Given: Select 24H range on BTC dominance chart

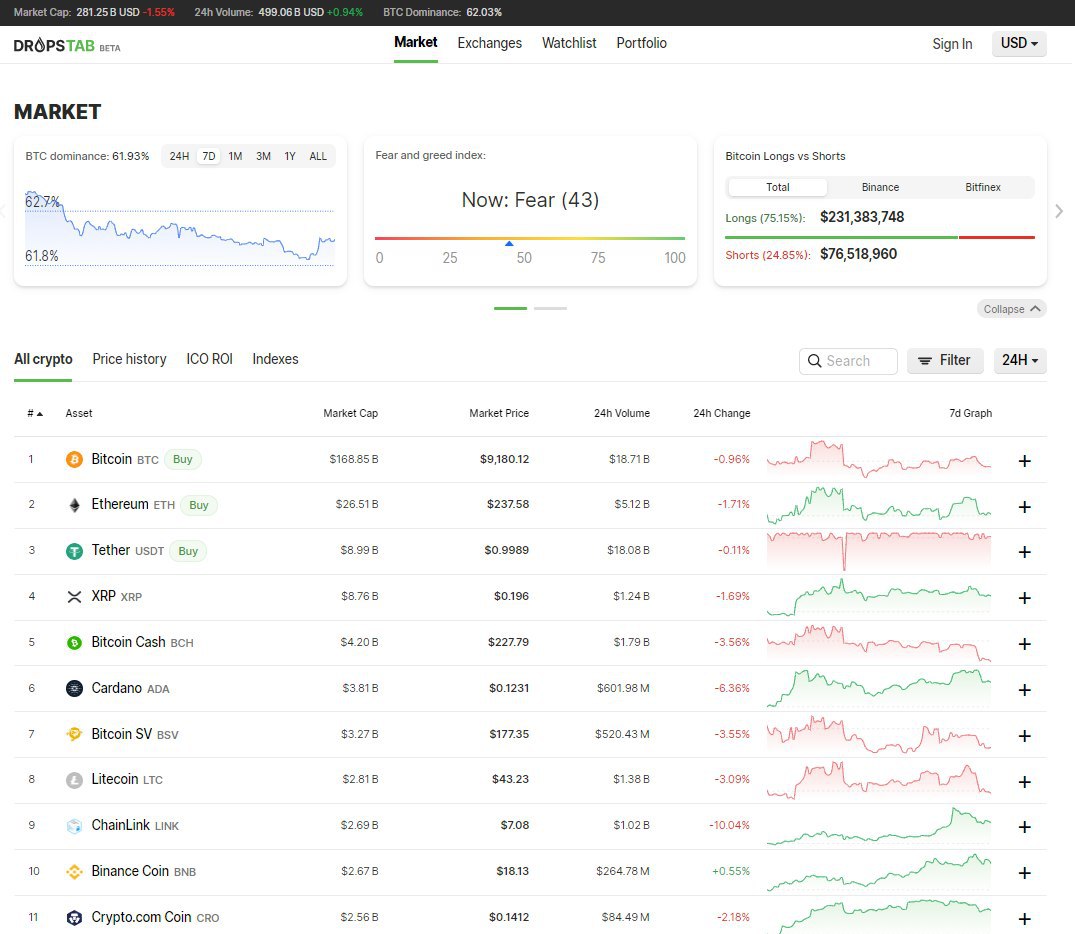Looking at the screenshot, I should [x=179, y=156].
